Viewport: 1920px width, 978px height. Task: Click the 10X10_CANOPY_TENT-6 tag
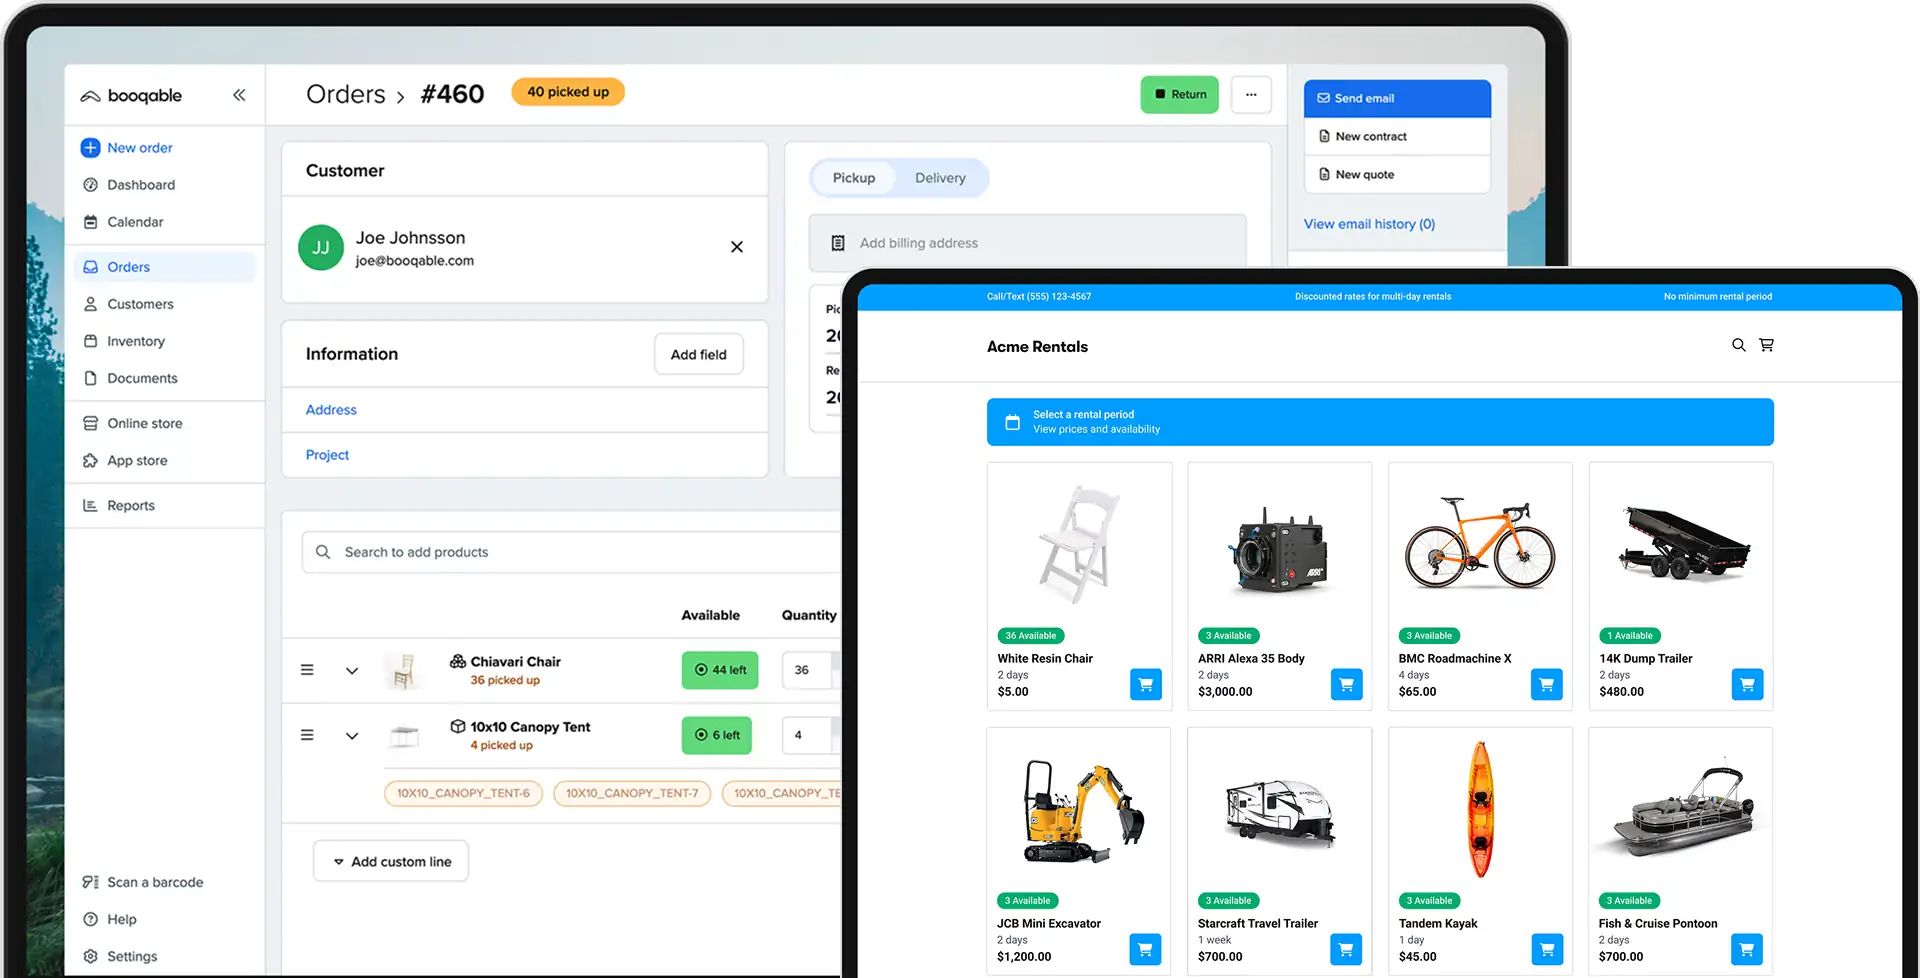pos(463,793)
